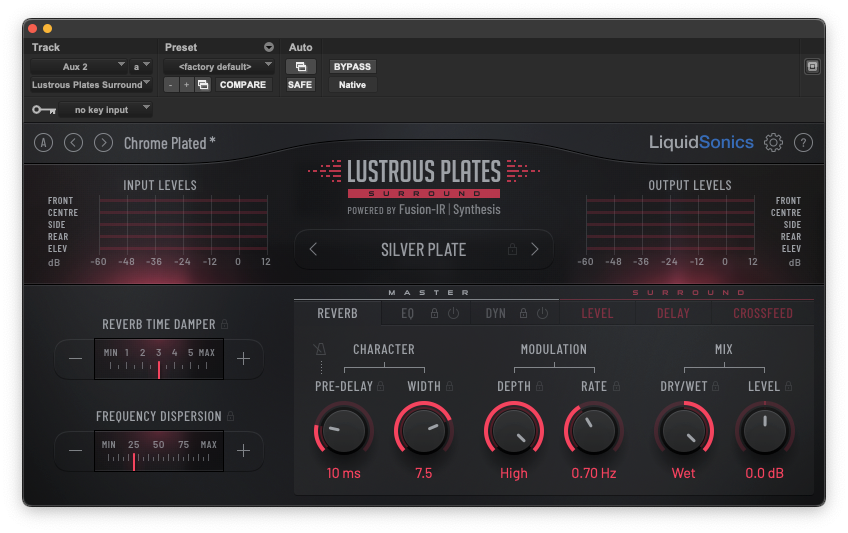The height and width of the screenshot is (533, 848).
Task: Open the LiquidSonics settings gear
Action: 773,143
